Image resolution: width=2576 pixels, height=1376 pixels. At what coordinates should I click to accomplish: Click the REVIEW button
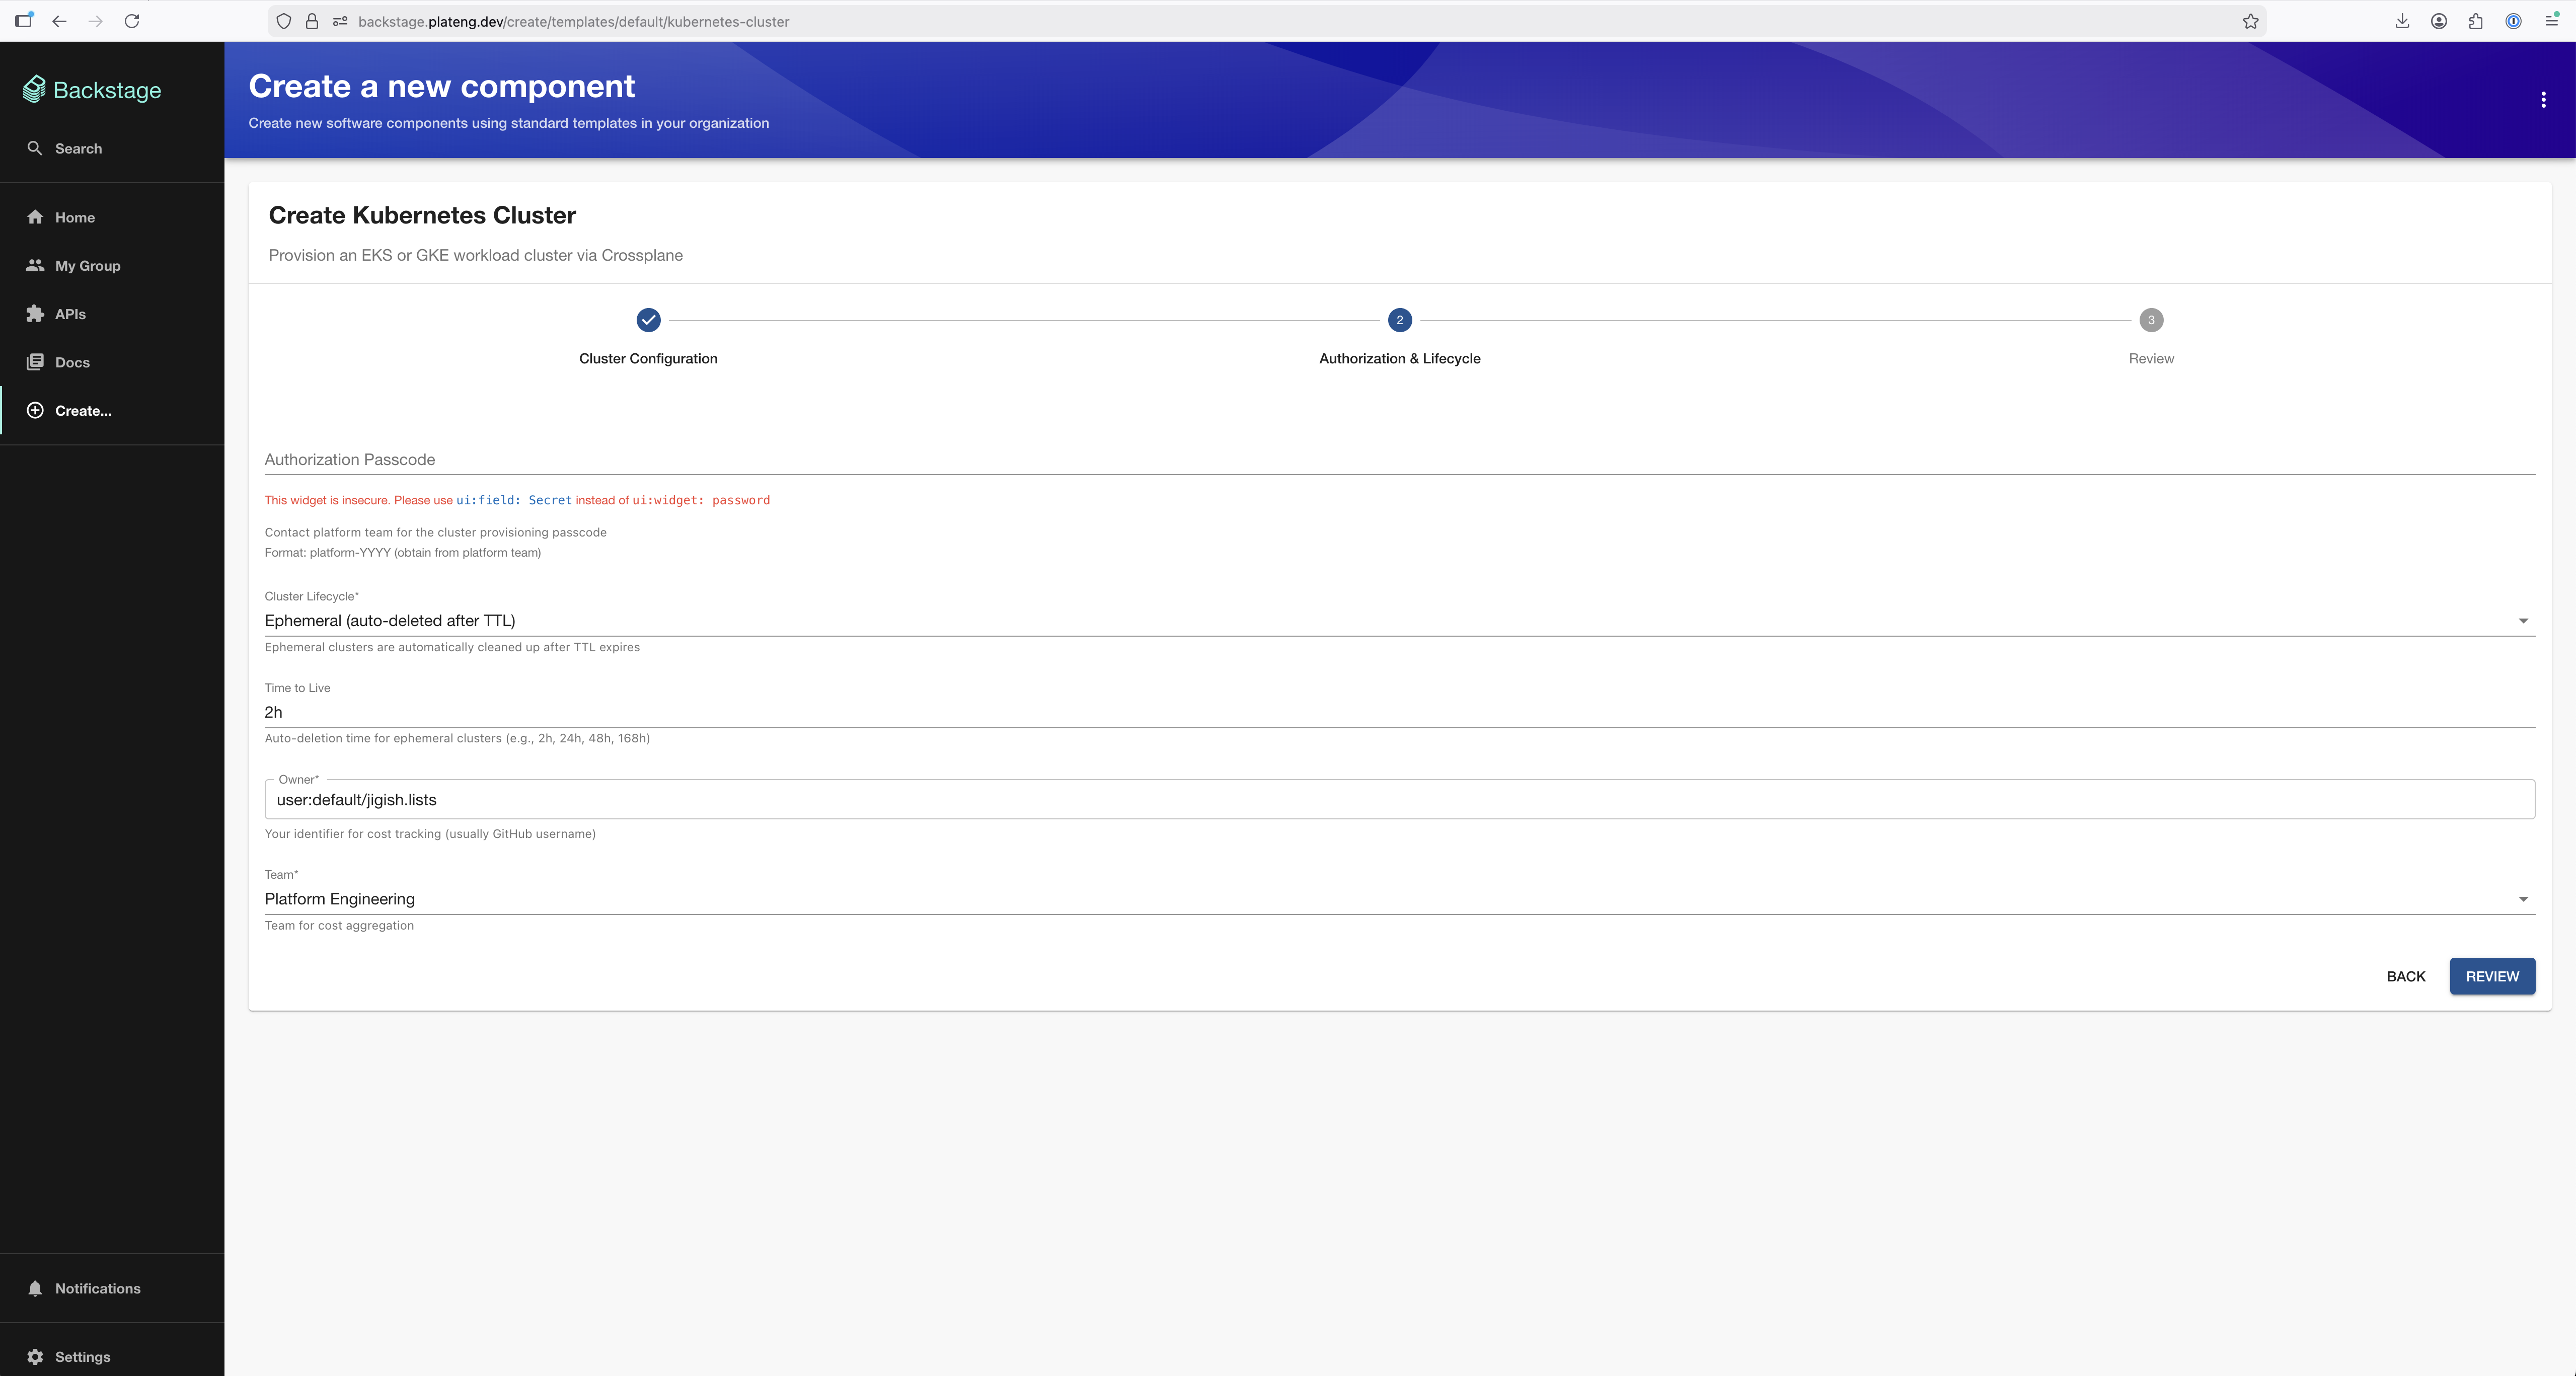tap(2491, 976)
